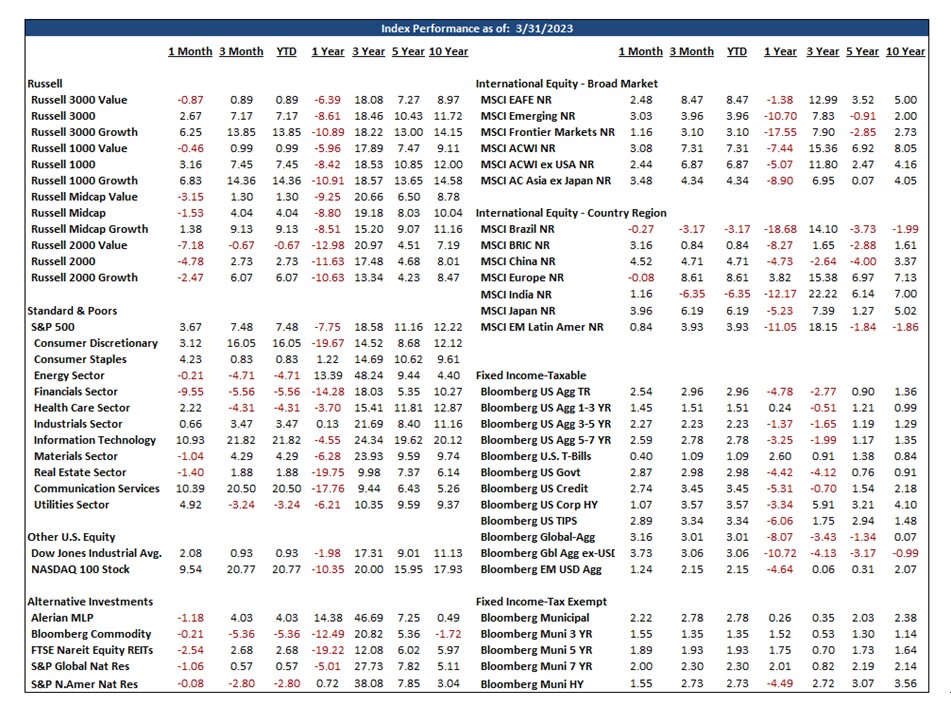Click Alerian MLP 3 Year value 46.69
Screen dimensions: 951x709
[x=369, y=618]
